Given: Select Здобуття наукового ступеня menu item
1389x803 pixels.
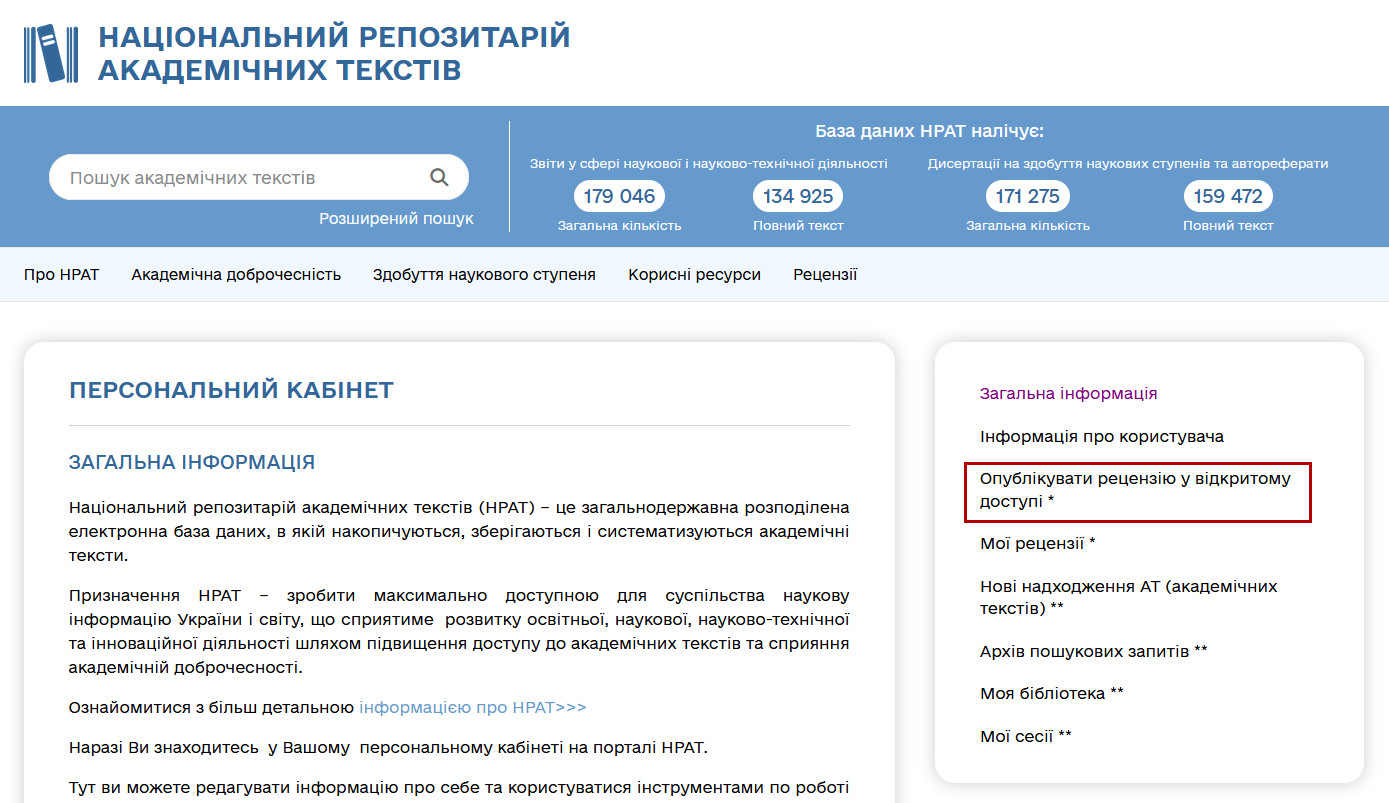Looking at the screenshot, I should [484, 274].
